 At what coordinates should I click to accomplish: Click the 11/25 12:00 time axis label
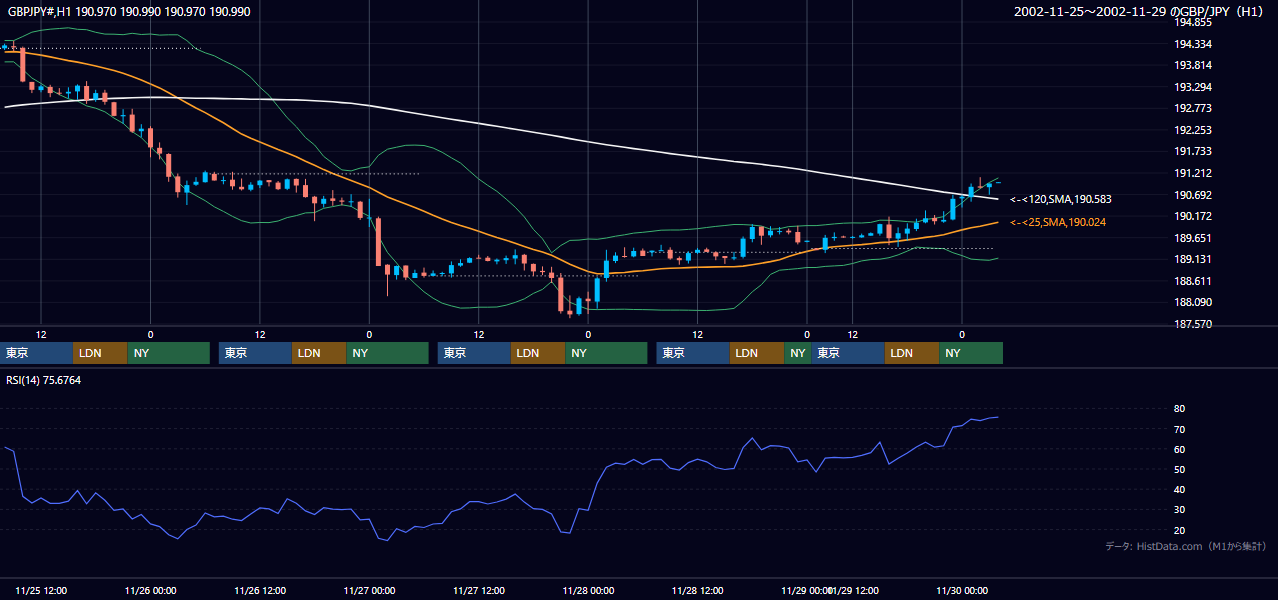(41, 590)
